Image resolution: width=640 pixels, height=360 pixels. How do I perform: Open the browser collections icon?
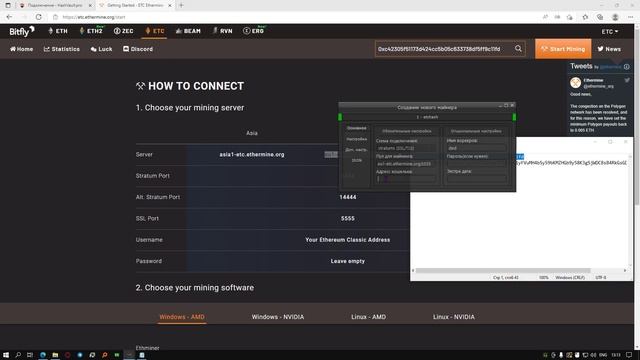600,17
